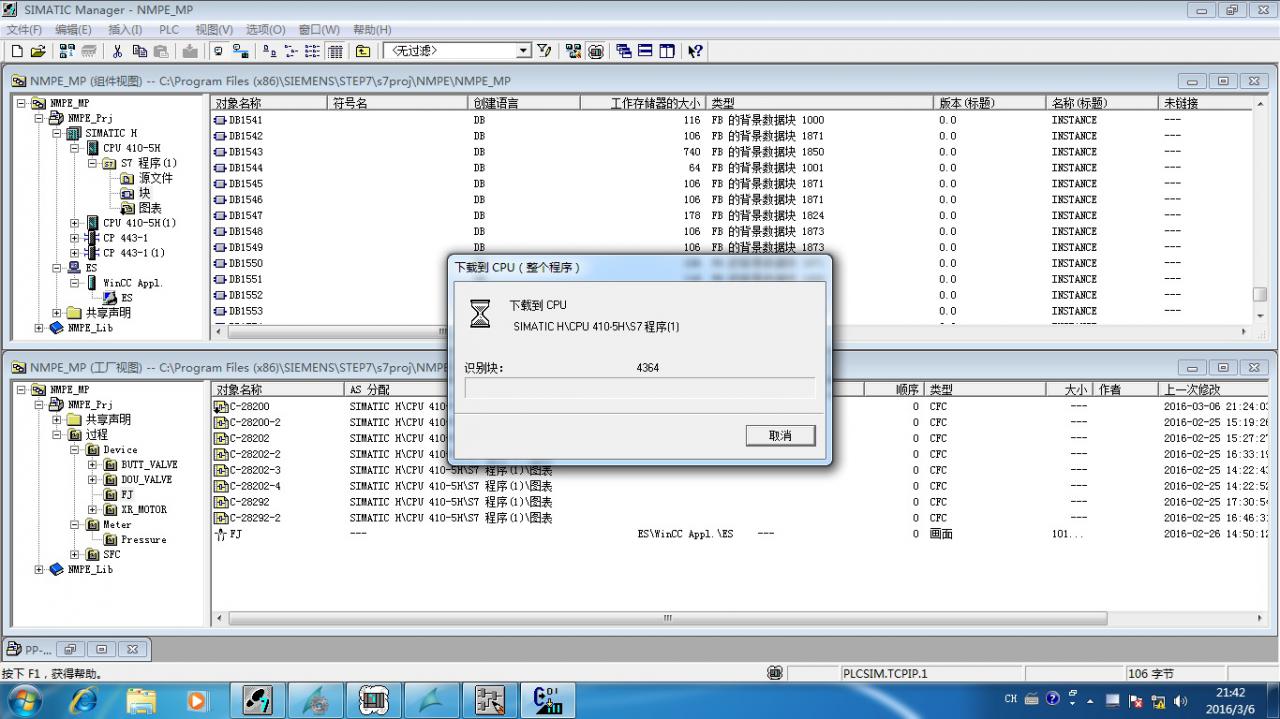
Task: Sort by 符号名 column header
Action: 398,103
